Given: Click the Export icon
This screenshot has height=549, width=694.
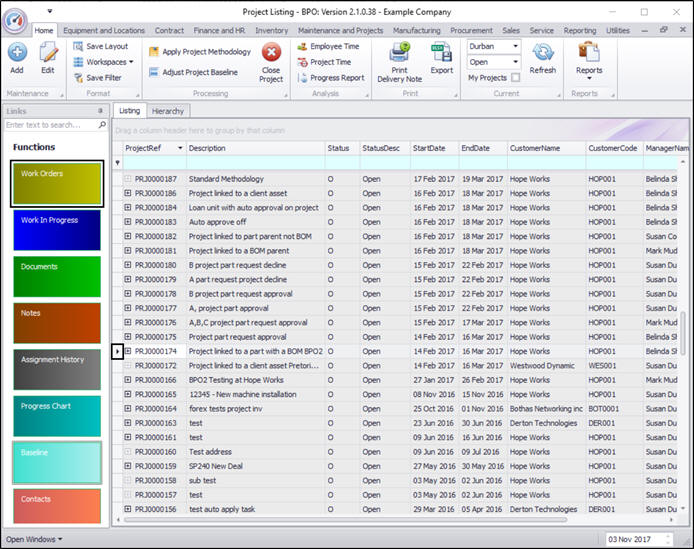Looking at the screenshot, I should coord(441,53).
